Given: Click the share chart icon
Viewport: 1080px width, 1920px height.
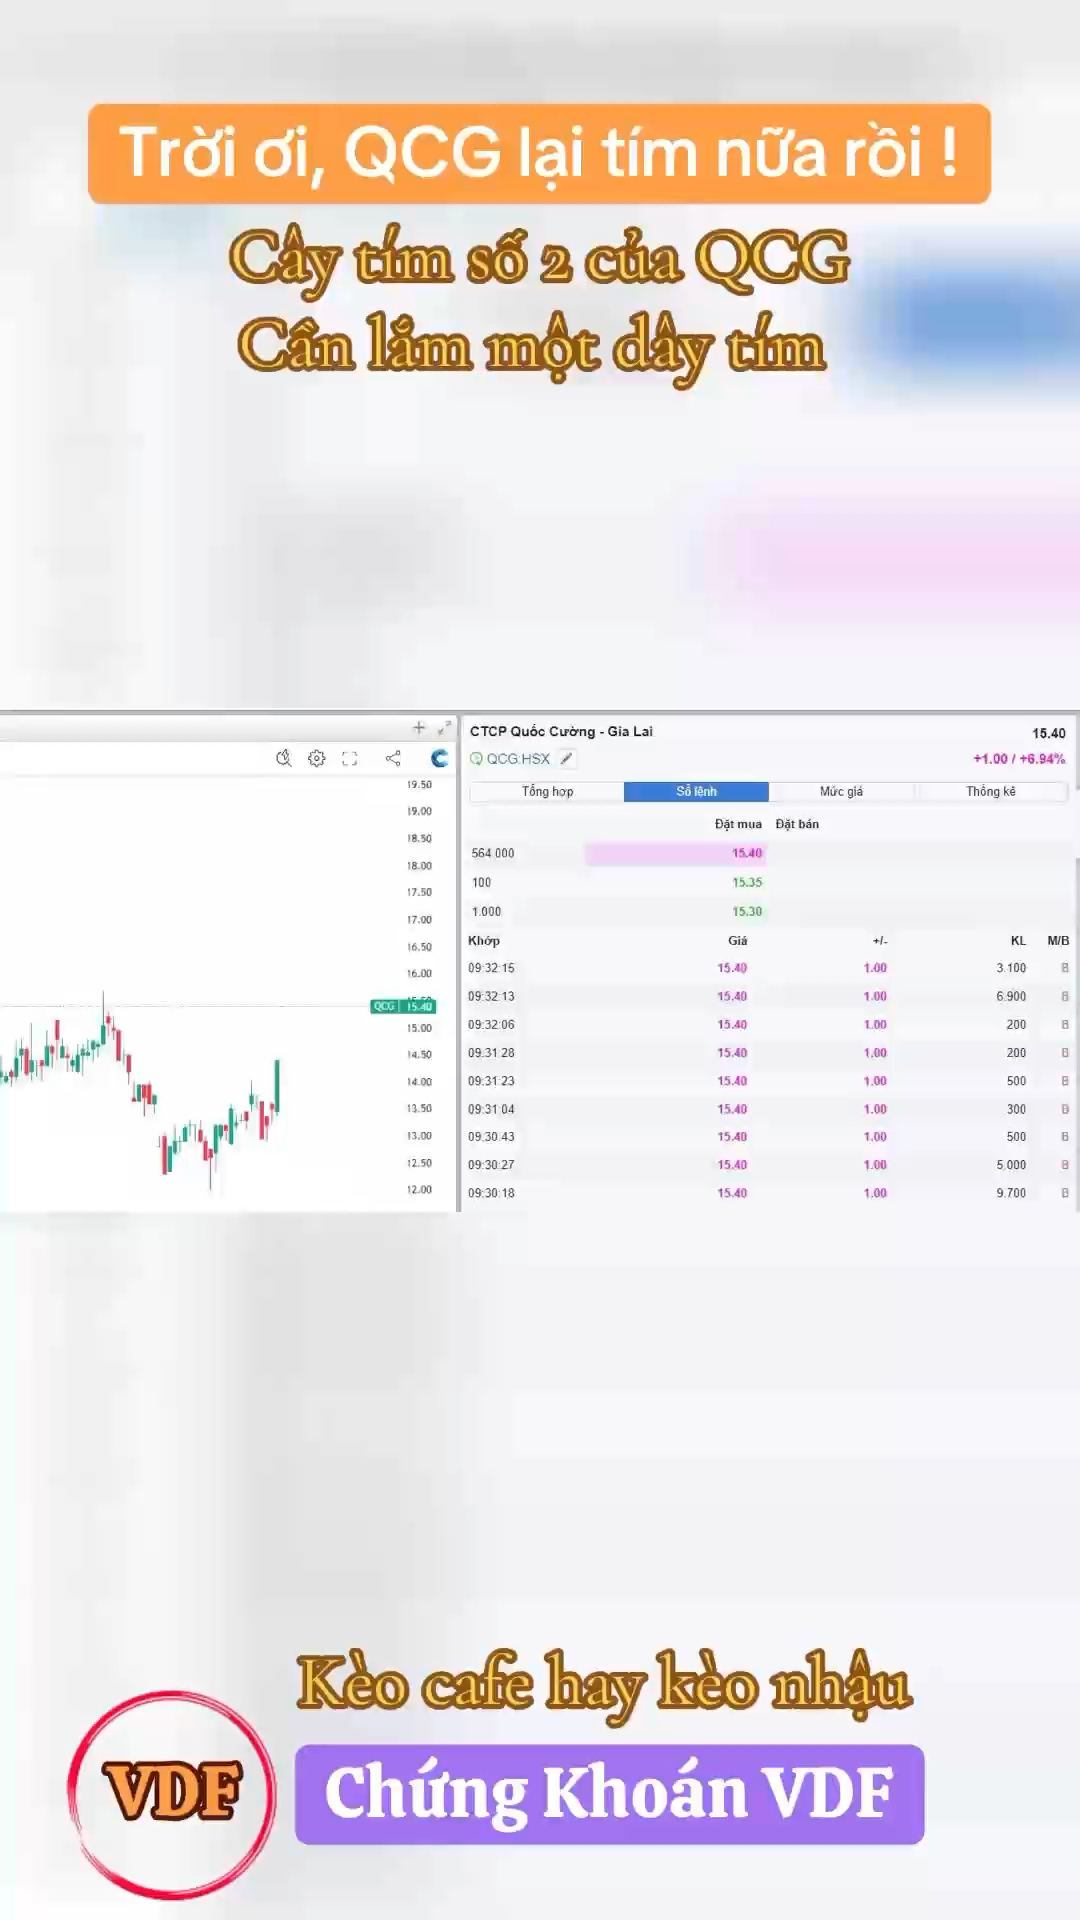Looking at the screenshot, I should (x=393, y=758).
